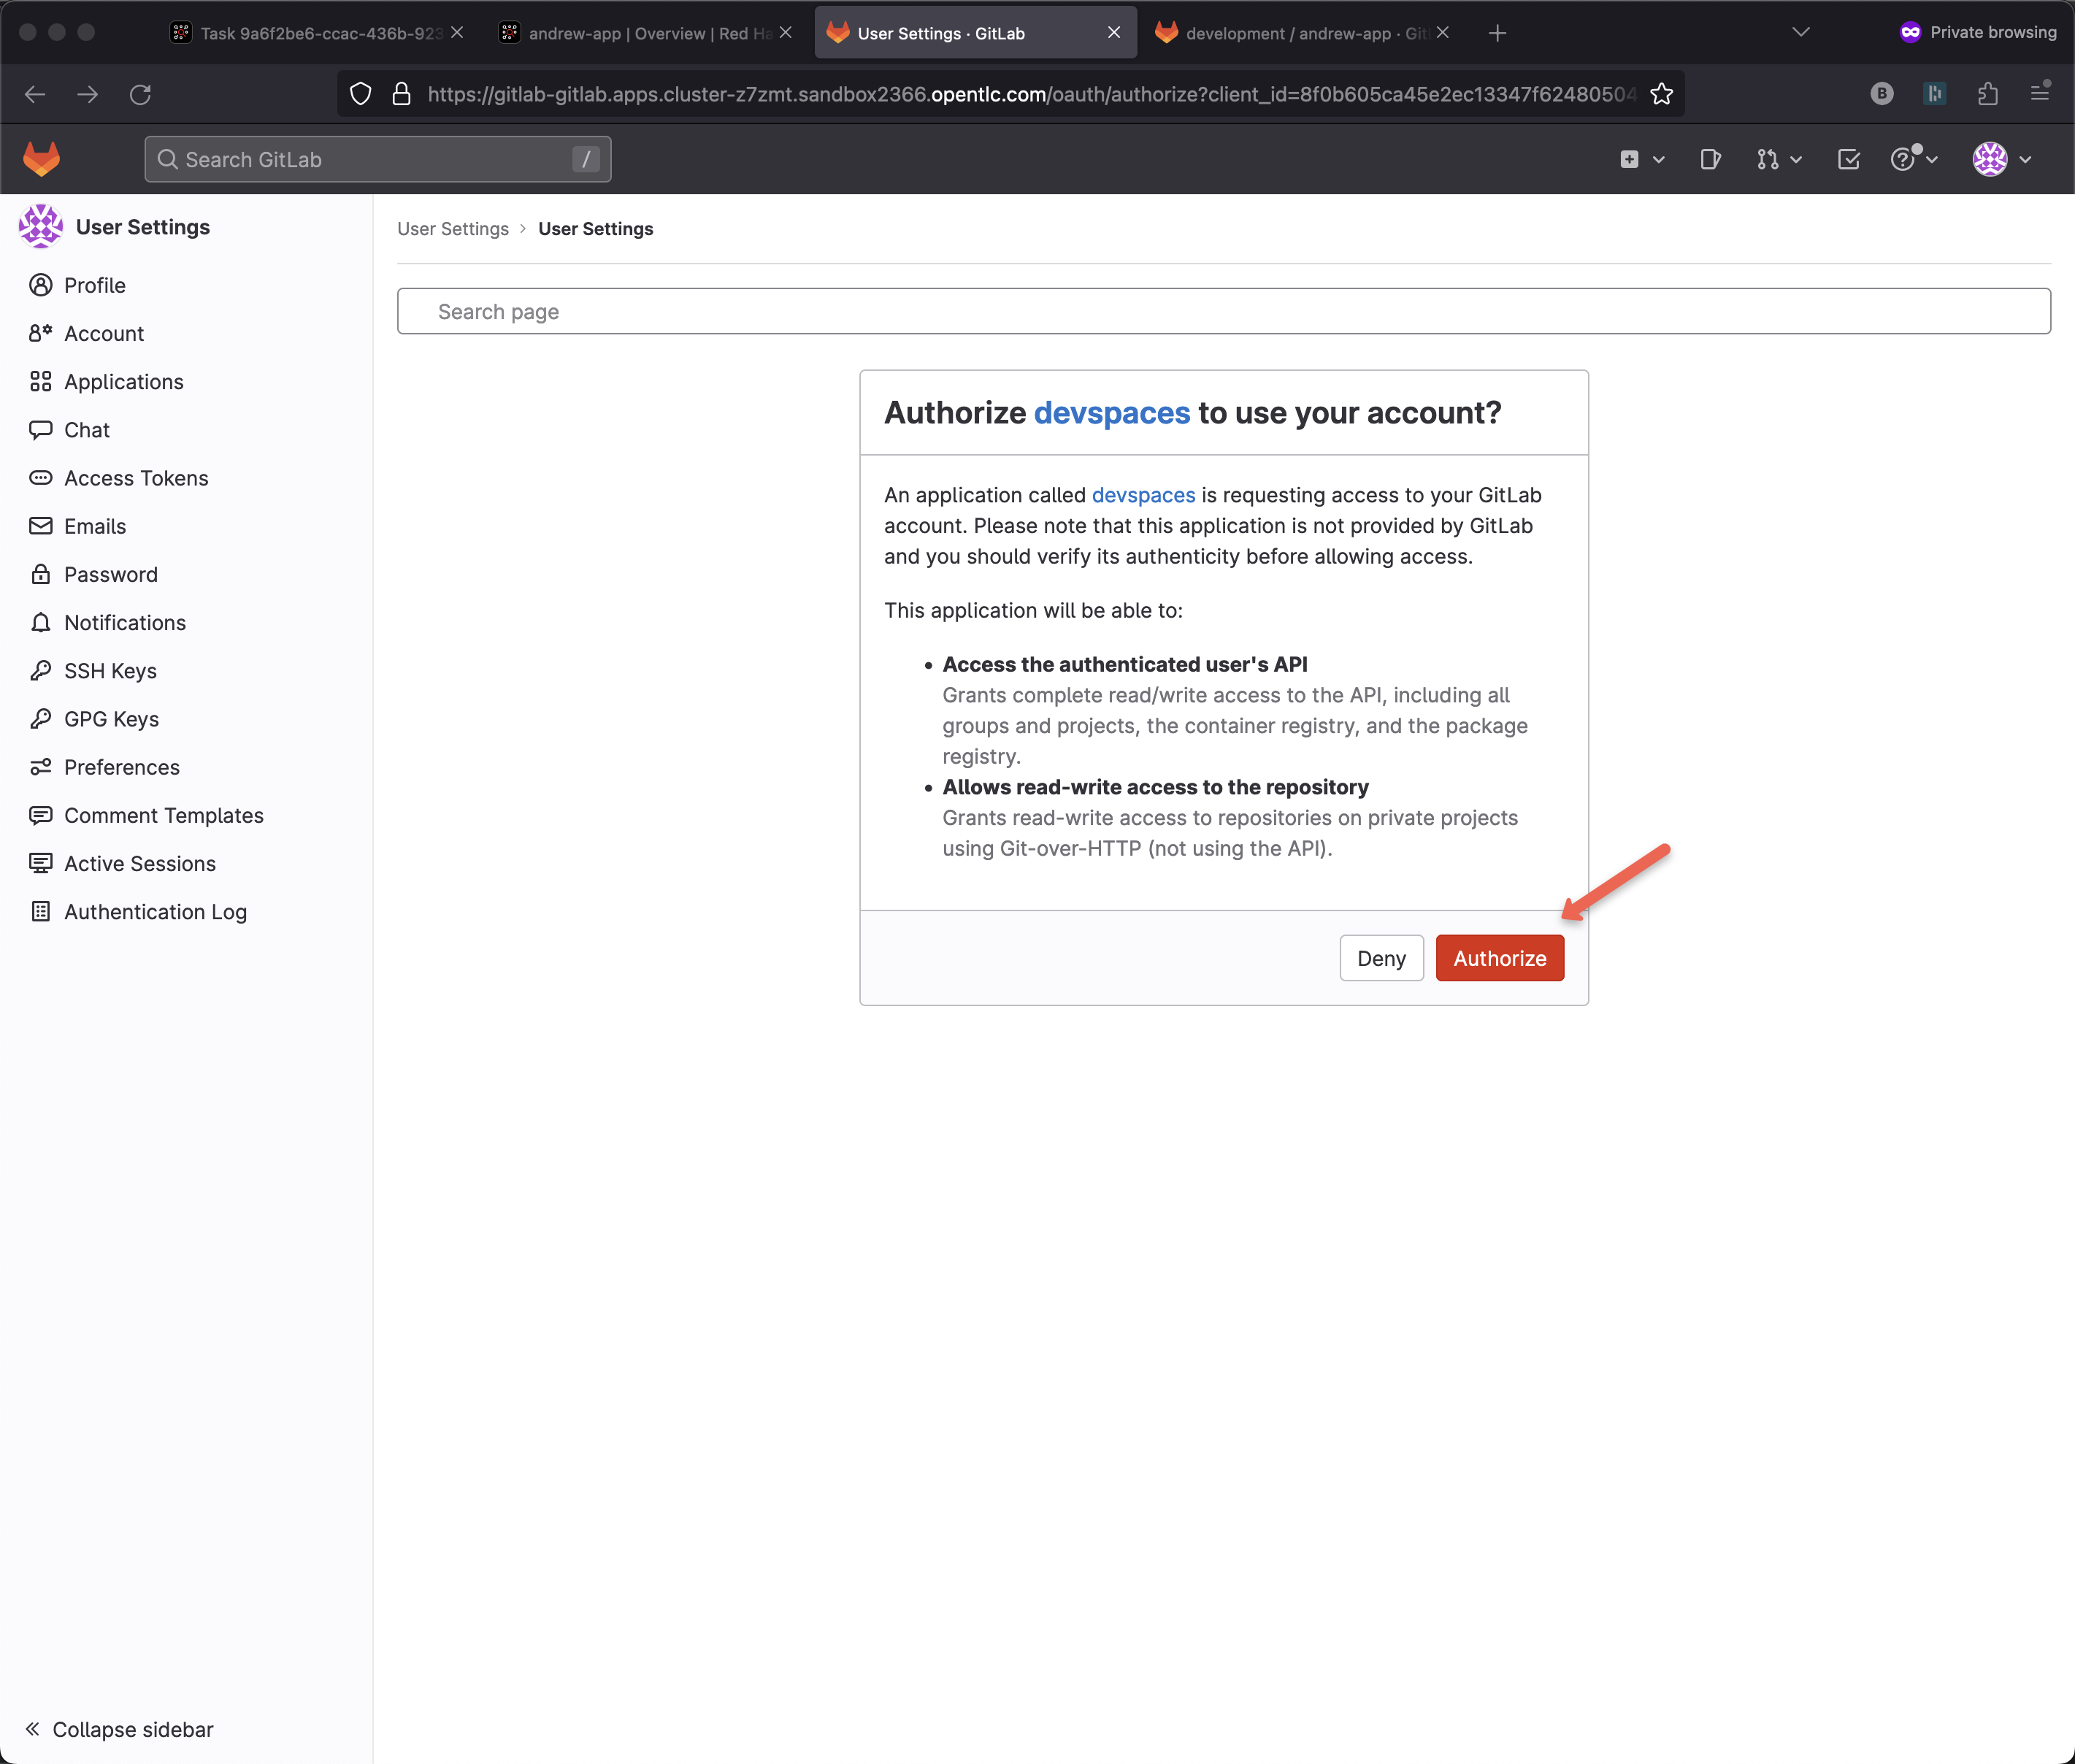Focus the Search page input field
Screen dimensions: 2075x1764
click(x=1223, y=311)
